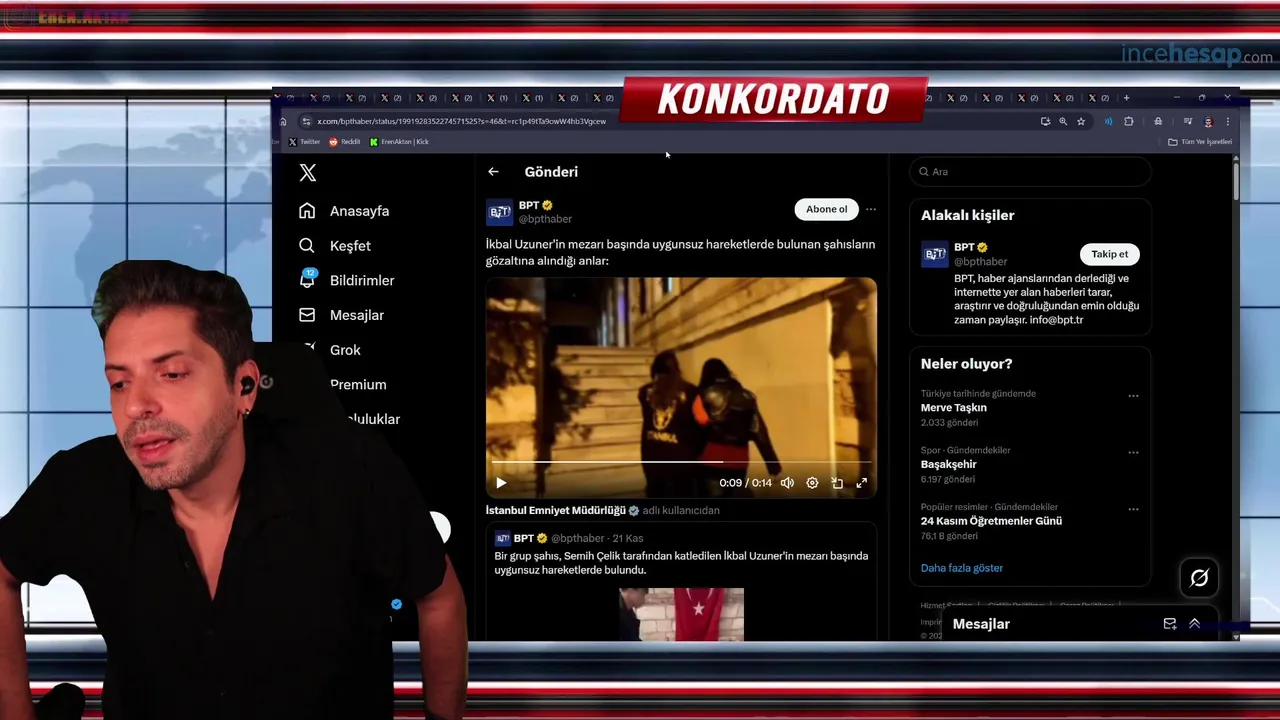
Task: Click the Ara search field
Action: (x=1030, y=172)
